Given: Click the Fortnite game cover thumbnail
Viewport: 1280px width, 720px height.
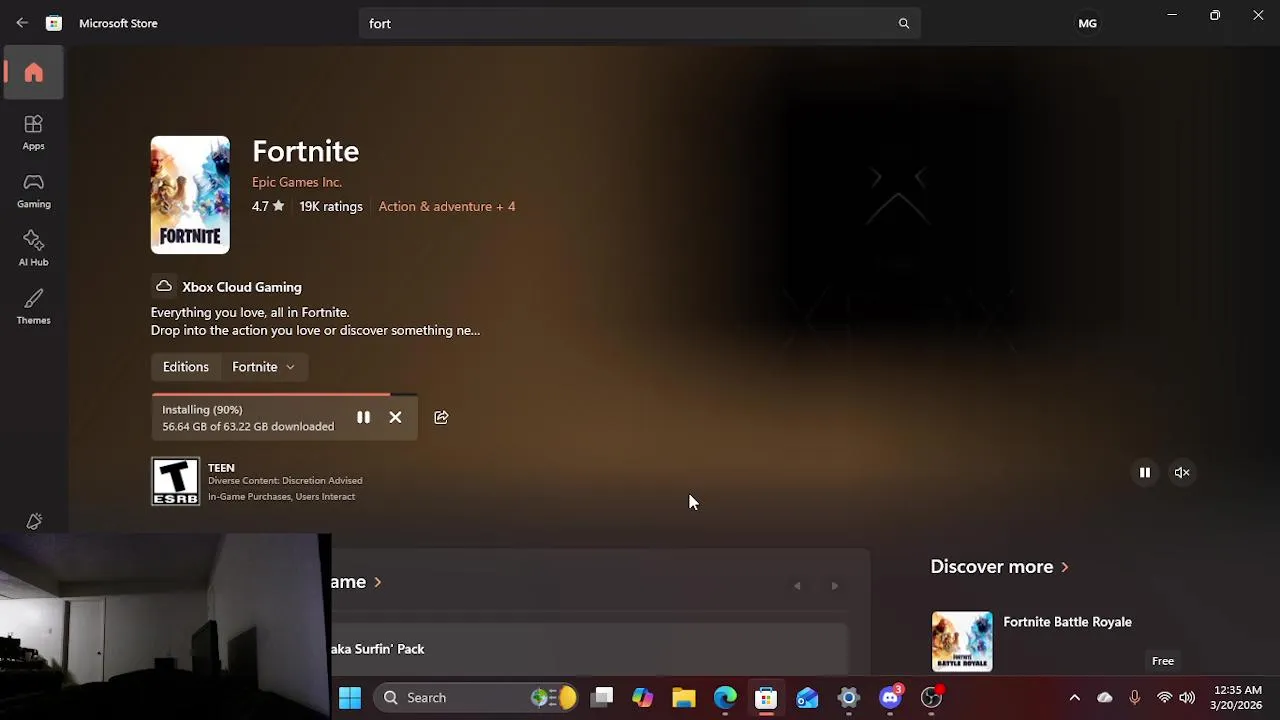Looking at the screenshot, I should coord(190,195).
